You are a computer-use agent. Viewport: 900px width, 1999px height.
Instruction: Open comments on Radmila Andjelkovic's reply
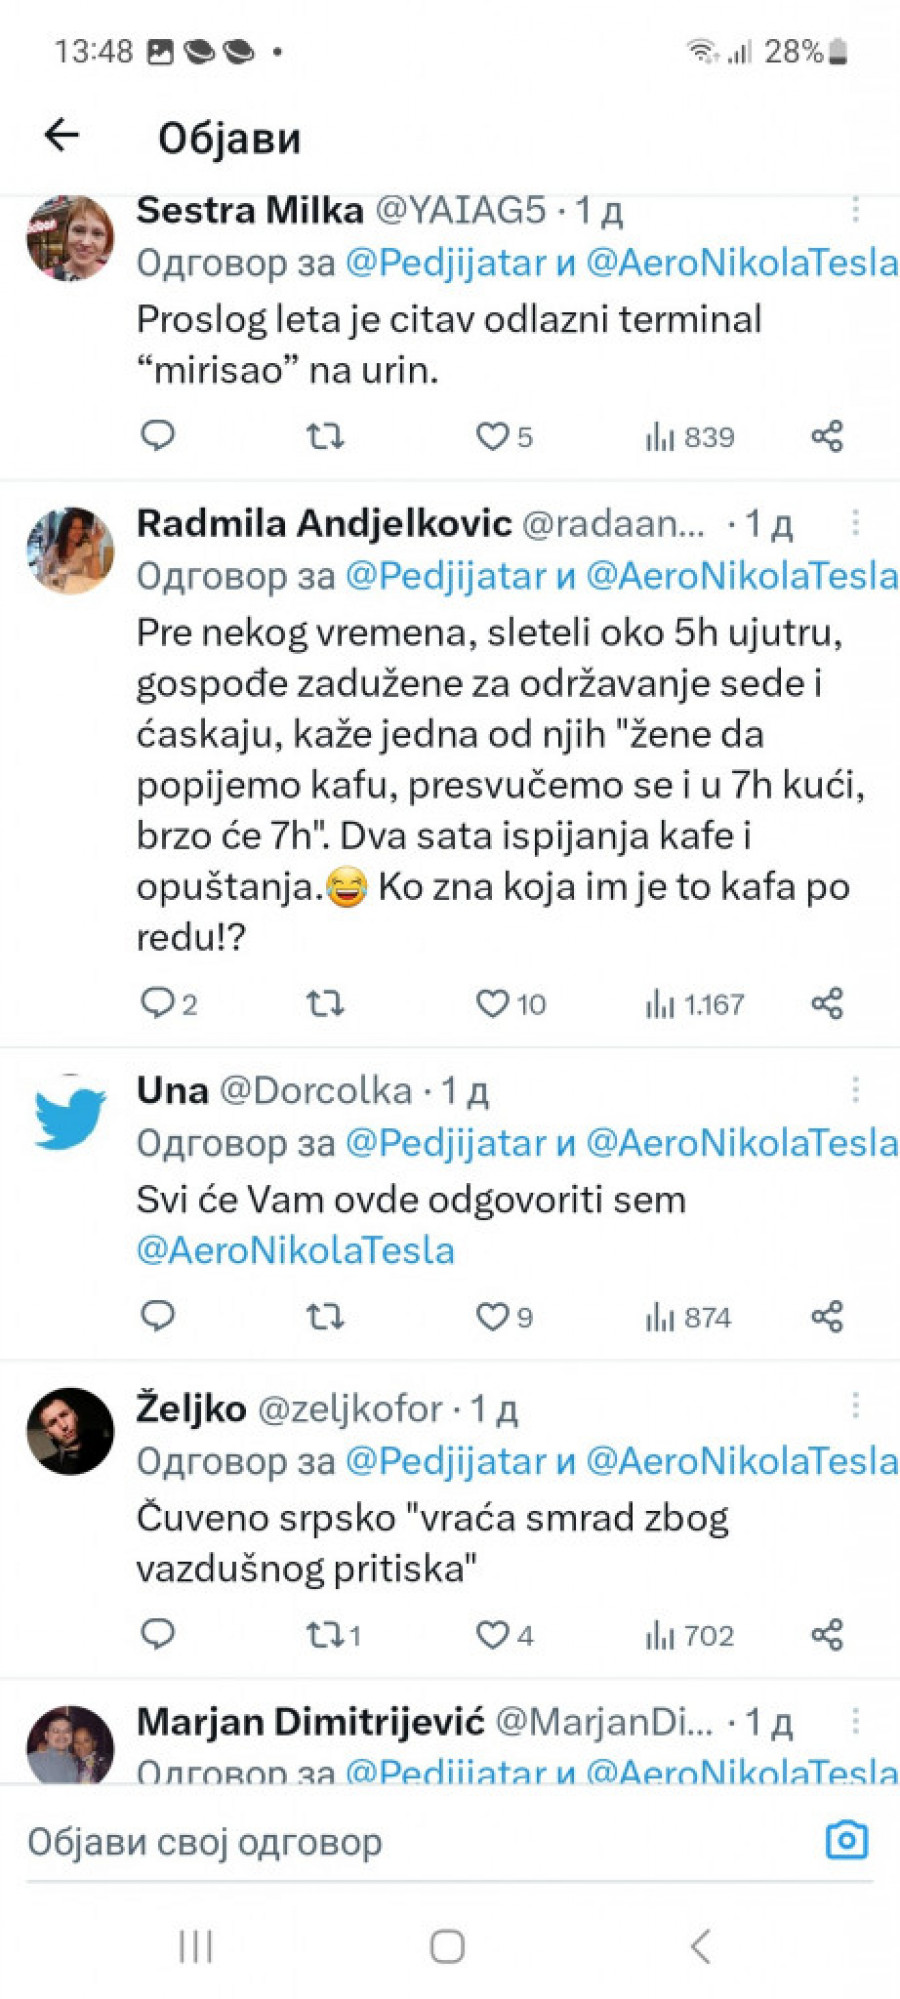(158, 1003)
